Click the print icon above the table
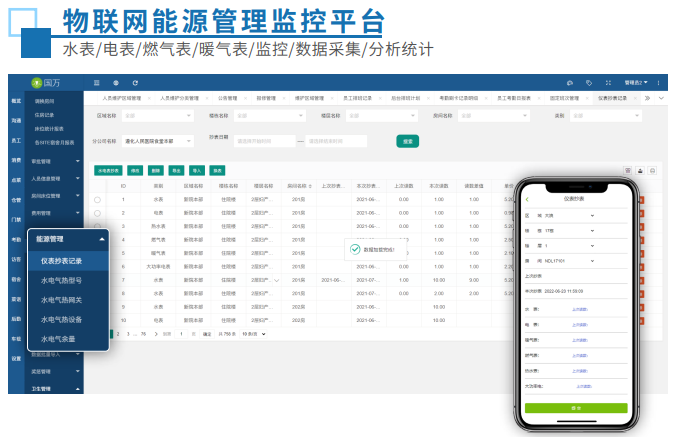The image size is (681, 437). pos(652,170)
